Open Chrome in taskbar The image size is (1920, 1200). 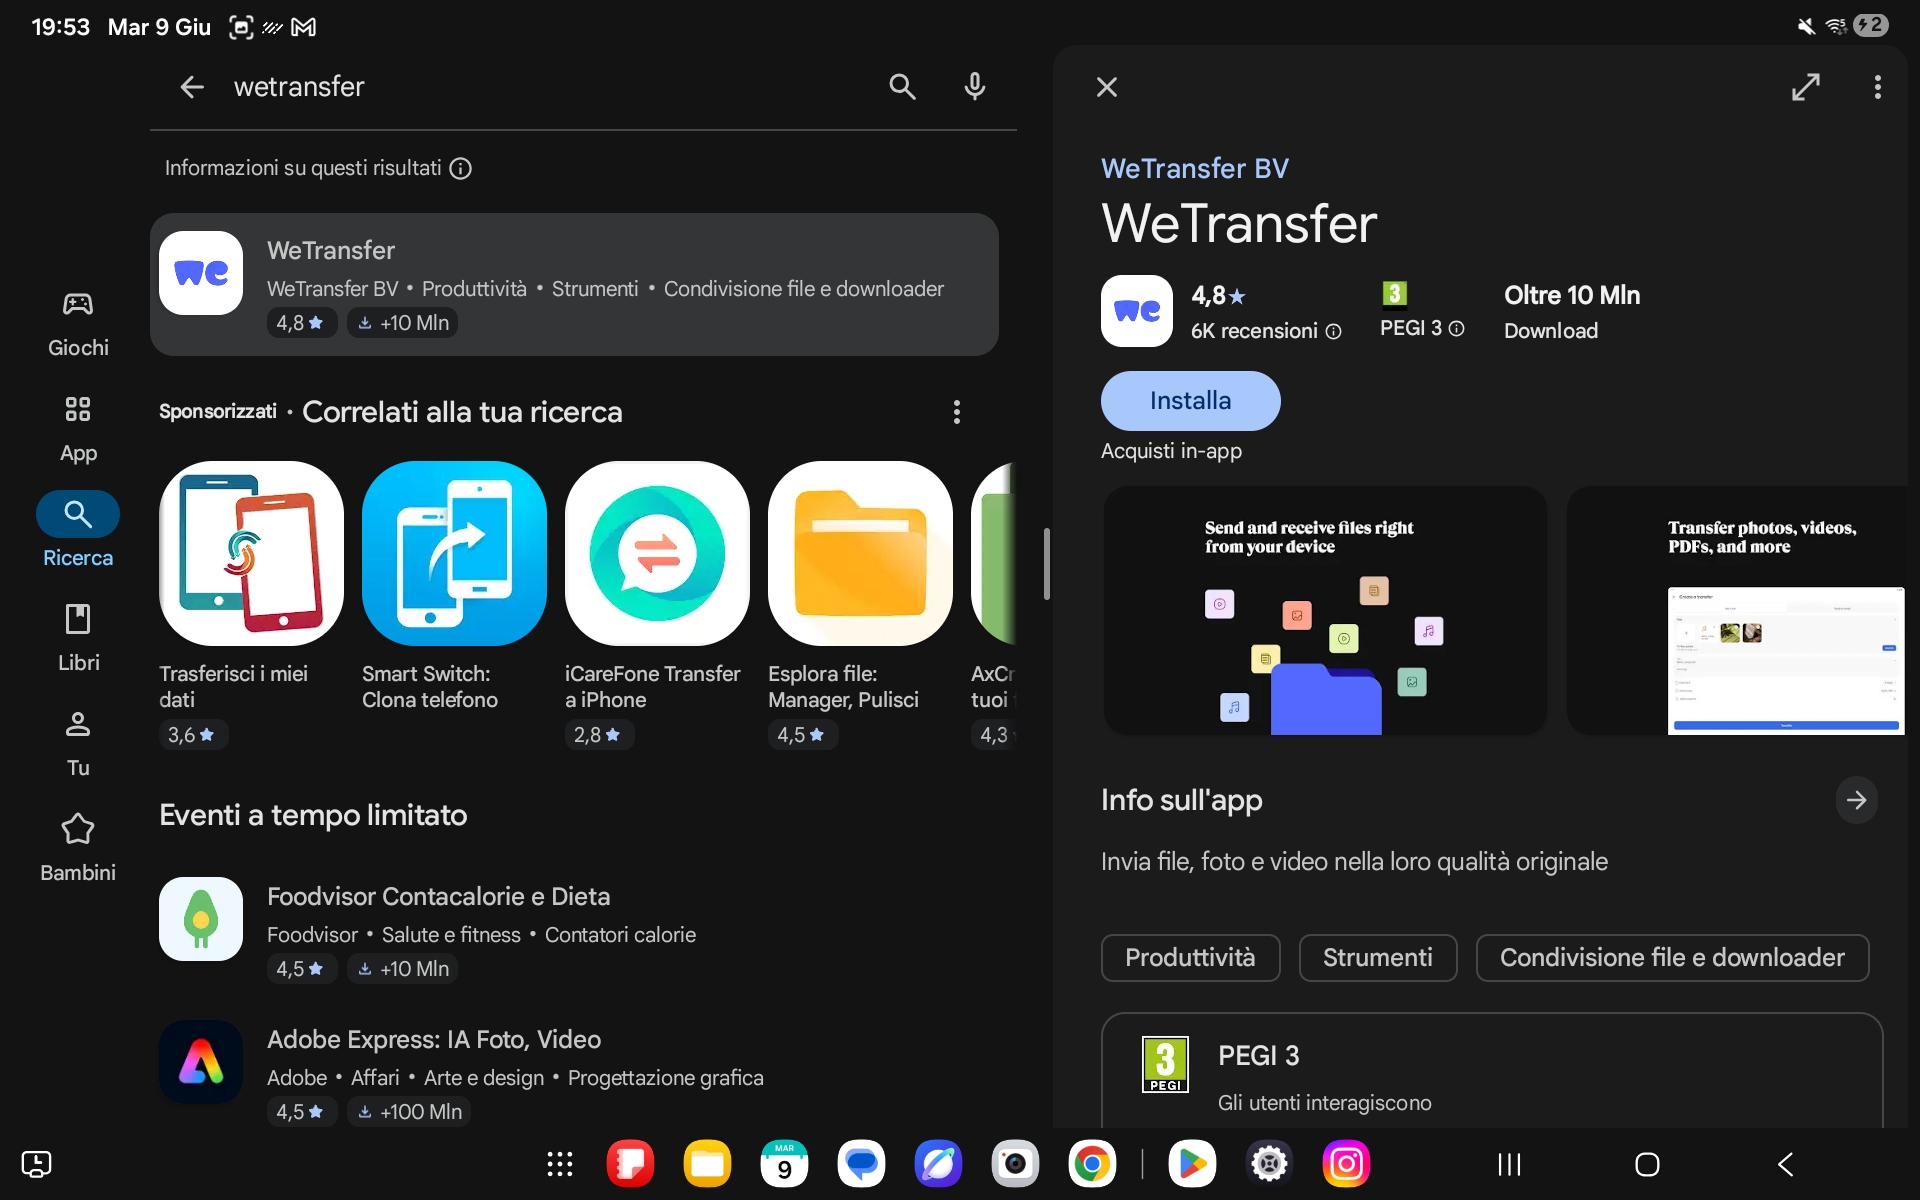(x=1092, y=1164)
